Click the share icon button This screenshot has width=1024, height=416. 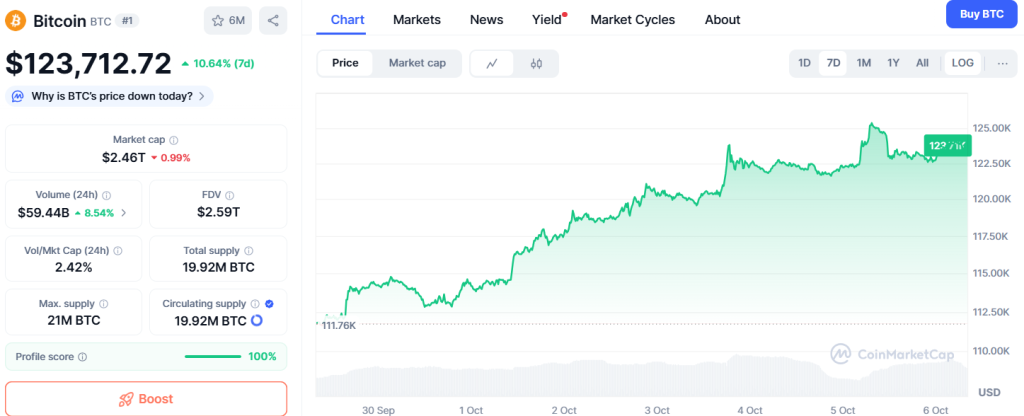(273, 20)
